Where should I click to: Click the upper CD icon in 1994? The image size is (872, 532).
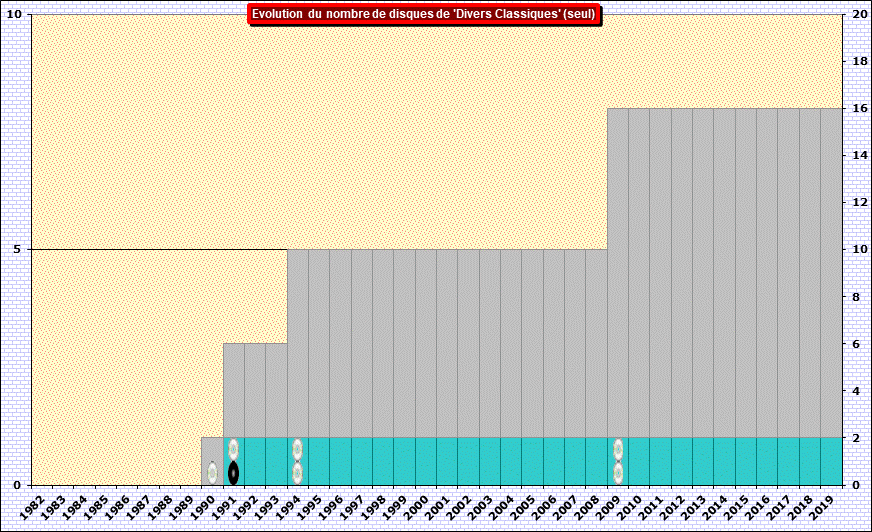coord(297,449)
